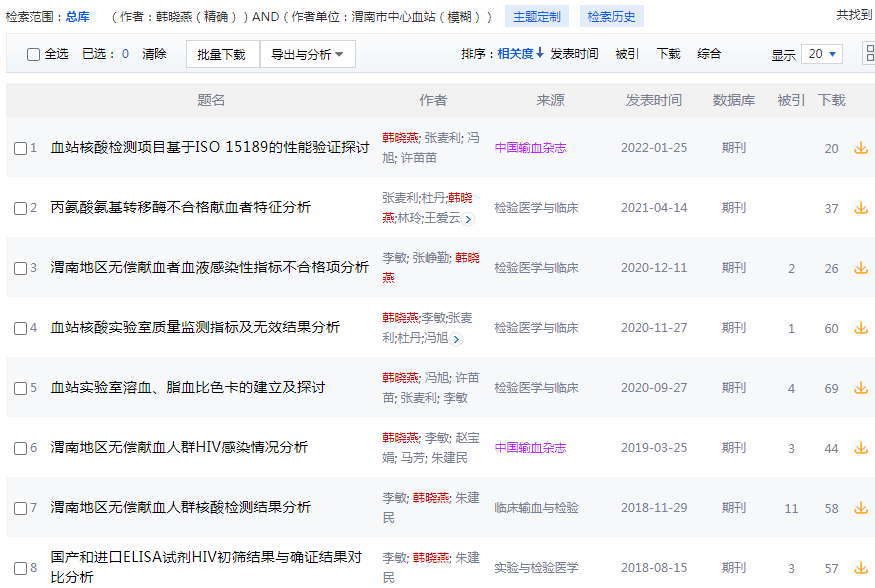Sort results by 下载

(x=669, y=54)
